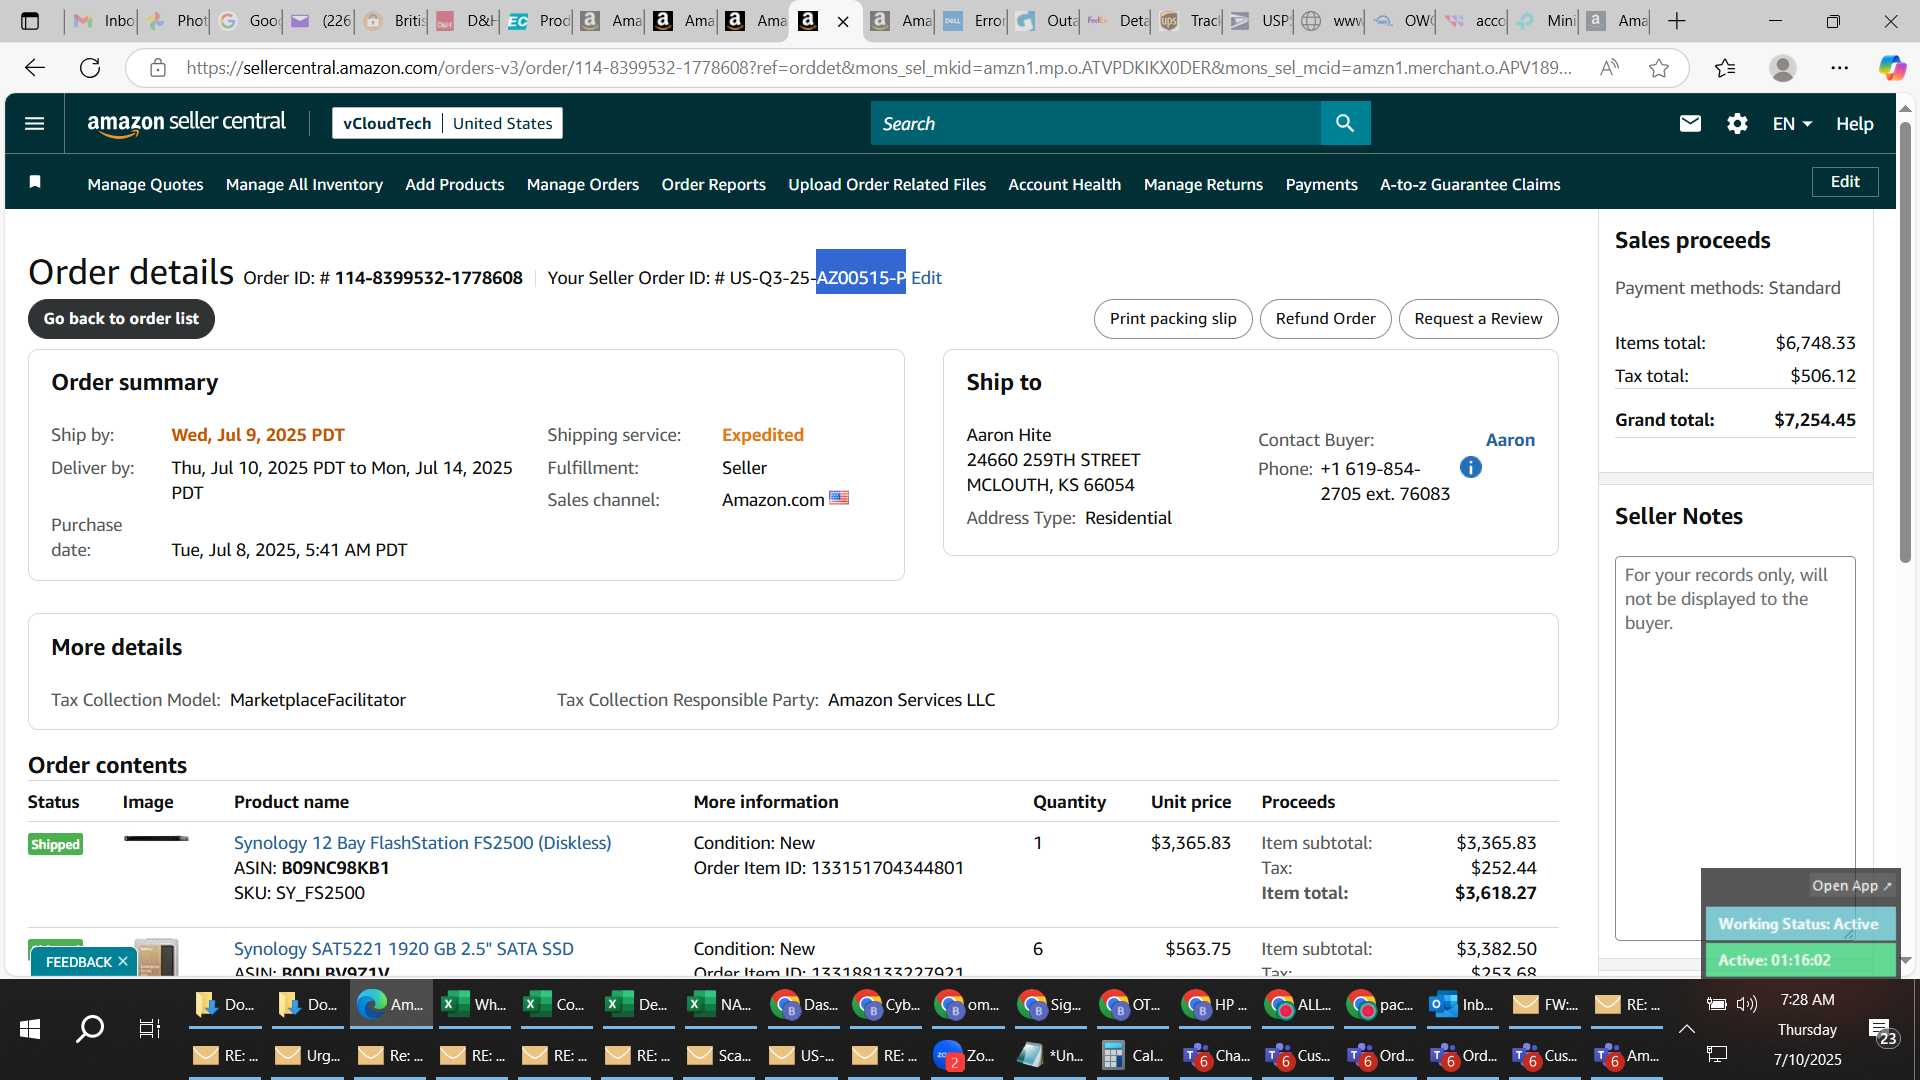Image resolution: width=1920 pixels, height=1080 pixels.
Task: Click the taskbar search icon
Action: coord(90,1028)
